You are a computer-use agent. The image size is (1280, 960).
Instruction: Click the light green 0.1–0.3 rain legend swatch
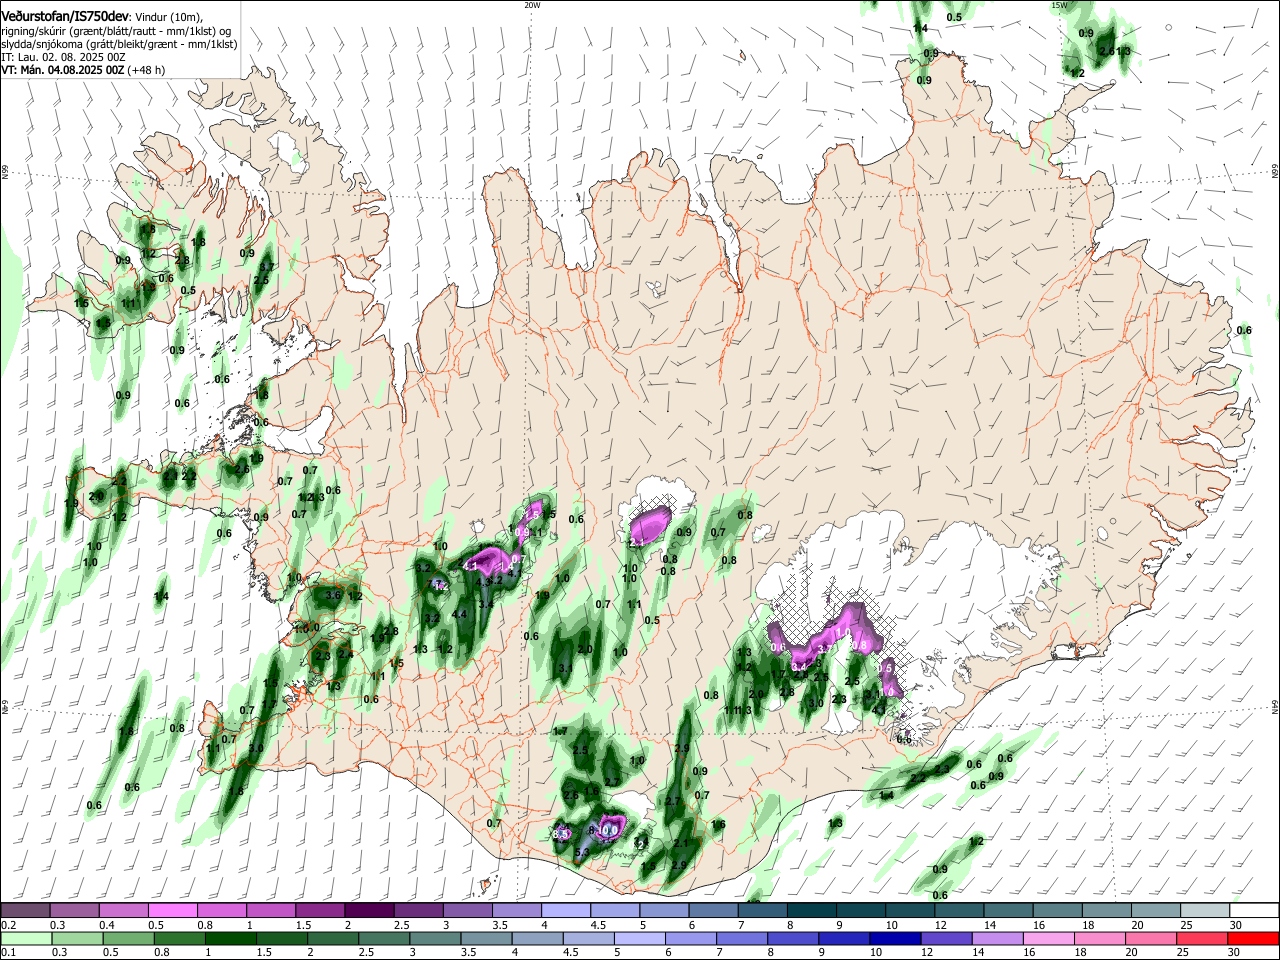26,938
